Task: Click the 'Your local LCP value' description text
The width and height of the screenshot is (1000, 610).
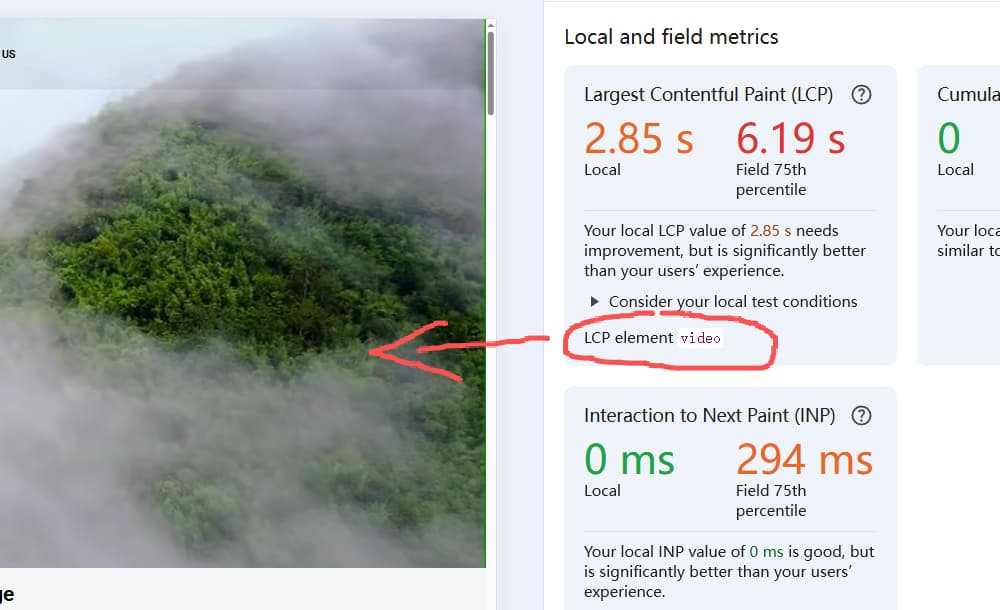Action: click(x=725, y=251)
